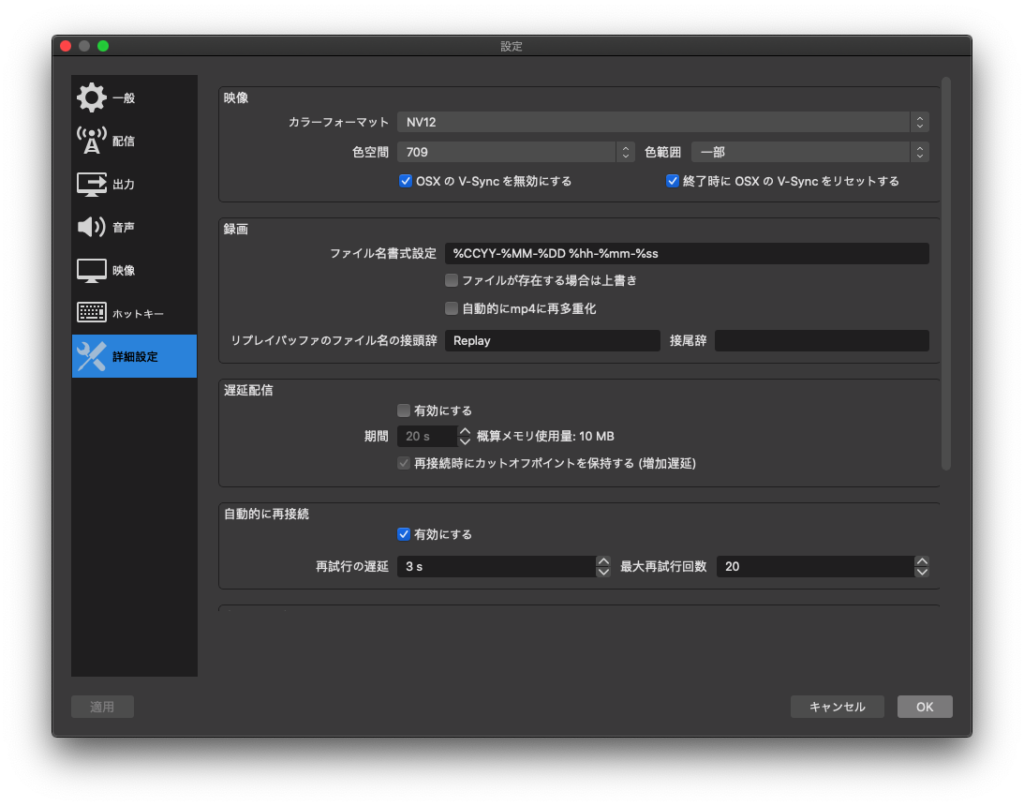
Task: Click the 再試行の遅延 3 s field
Action: click(496, 566)
